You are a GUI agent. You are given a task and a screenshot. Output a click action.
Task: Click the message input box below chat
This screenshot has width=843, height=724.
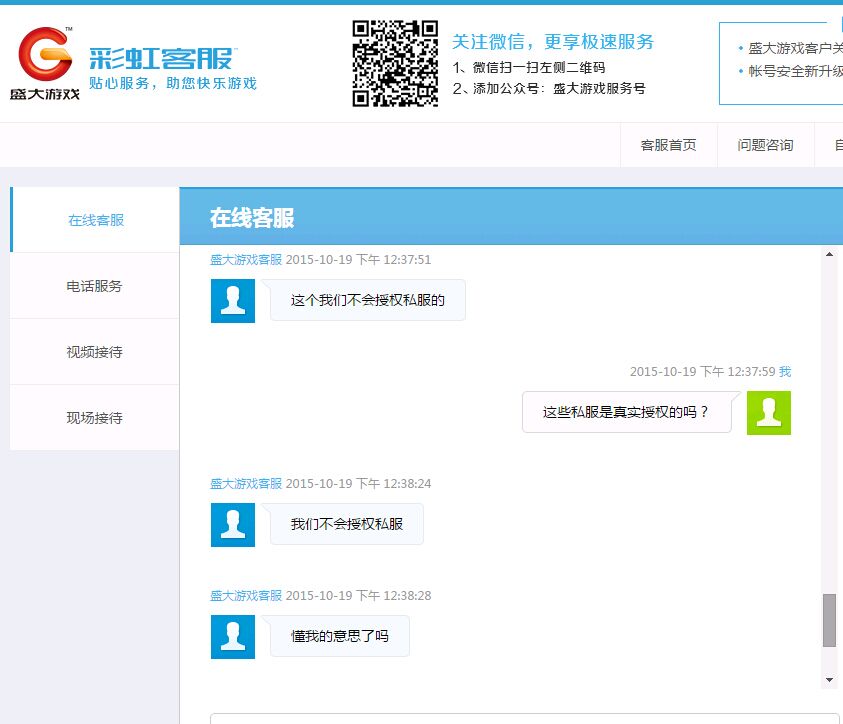click(525, 718)
